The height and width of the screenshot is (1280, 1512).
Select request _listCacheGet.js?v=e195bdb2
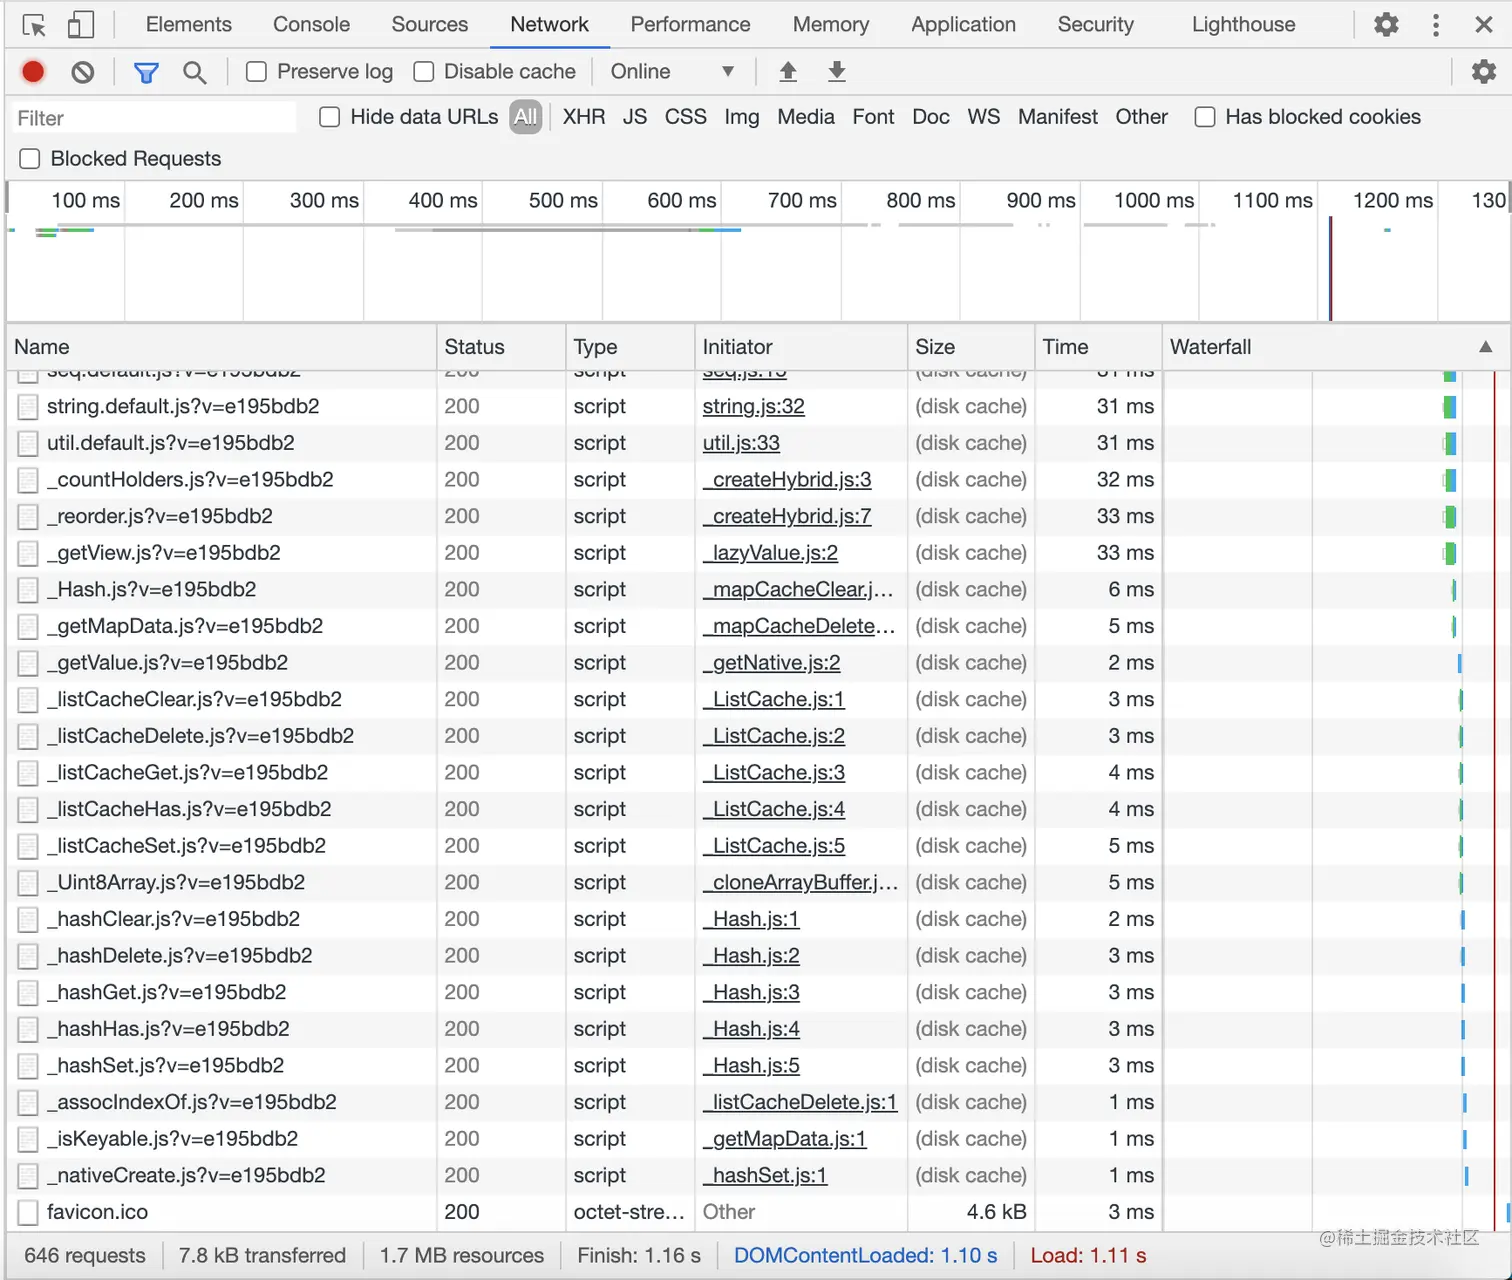pyautogui.click(x=187, y=773)
